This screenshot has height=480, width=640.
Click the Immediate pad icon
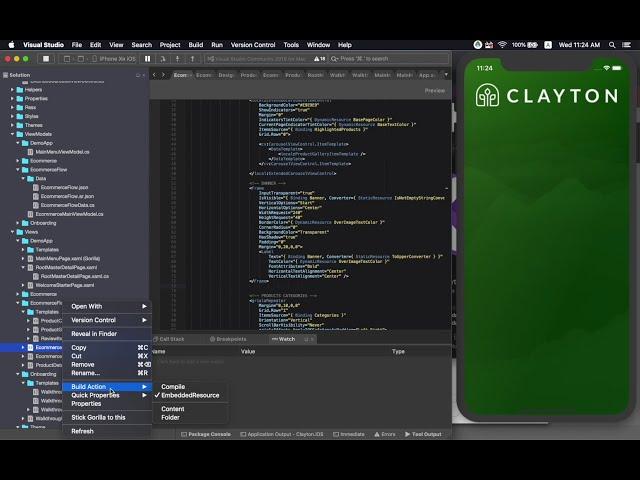[x=336, y=434]
